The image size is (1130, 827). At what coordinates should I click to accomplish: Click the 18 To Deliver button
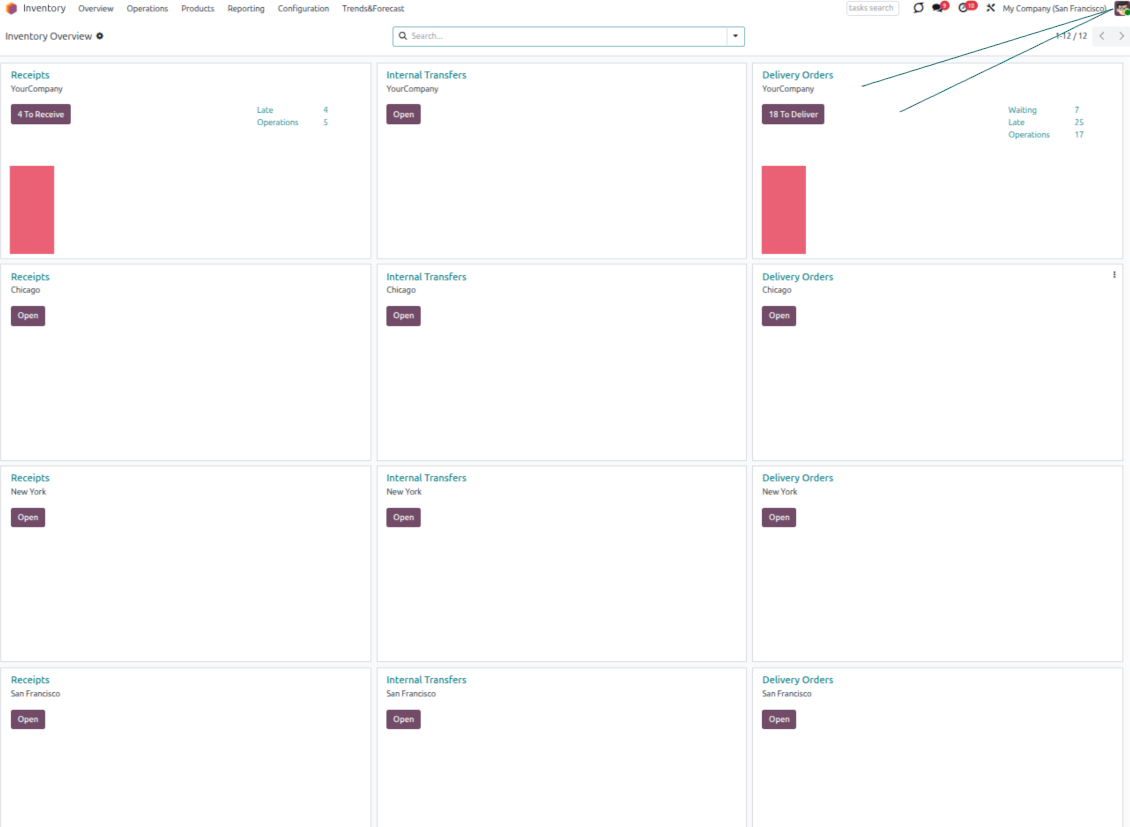(x=793, y=114)
